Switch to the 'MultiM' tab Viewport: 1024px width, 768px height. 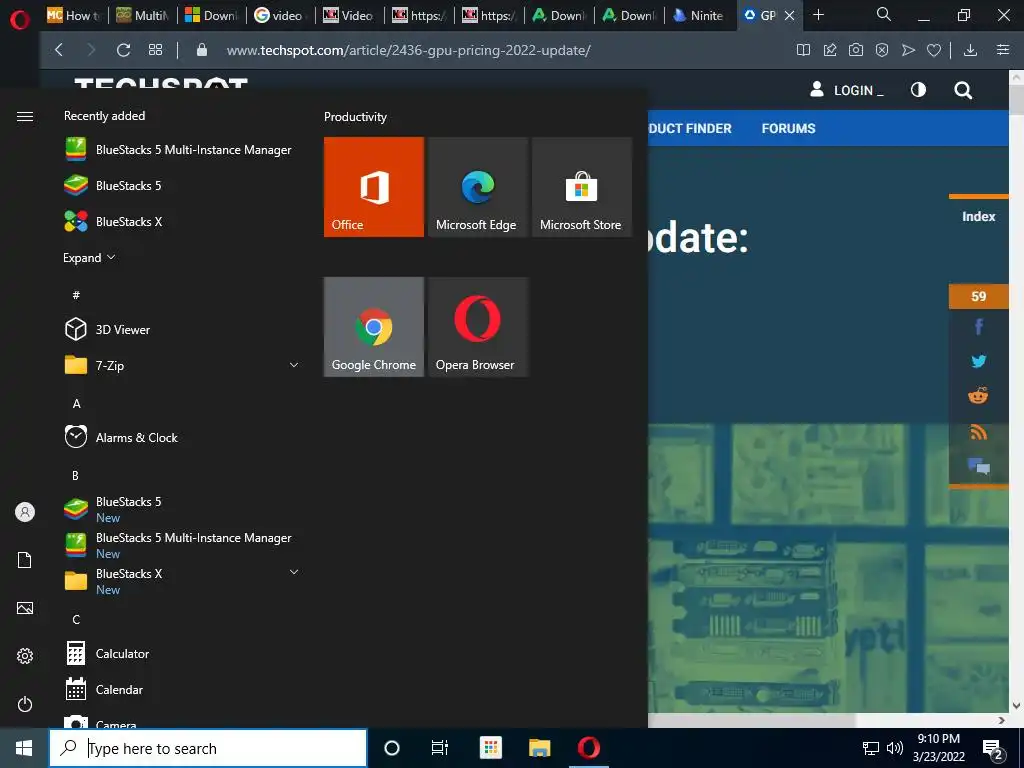142,15
